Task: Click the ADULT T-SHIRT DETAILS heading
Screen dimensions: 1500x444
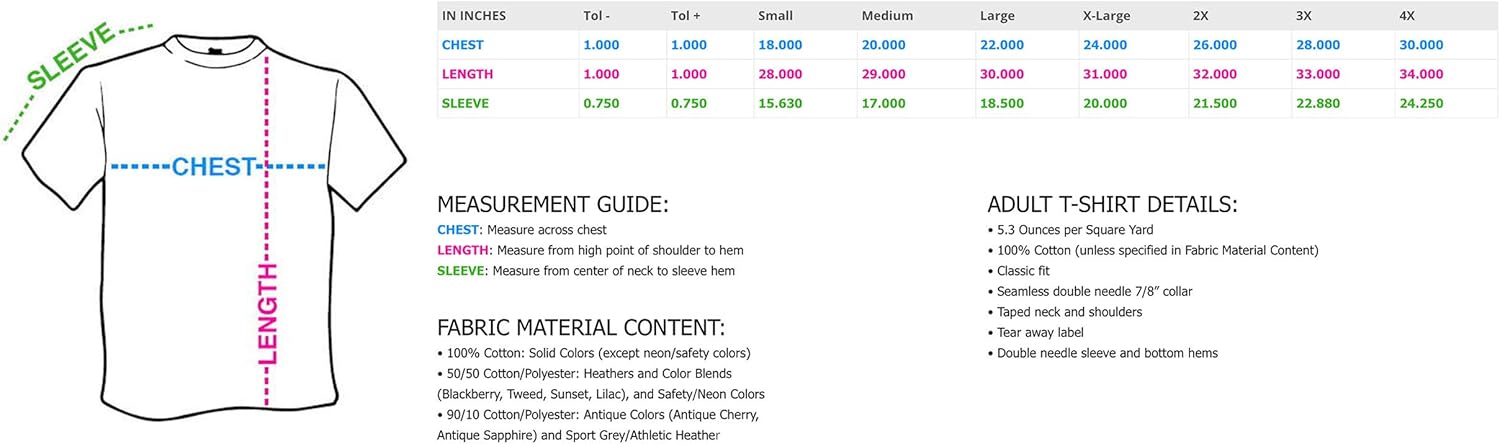Action: 1112,205
